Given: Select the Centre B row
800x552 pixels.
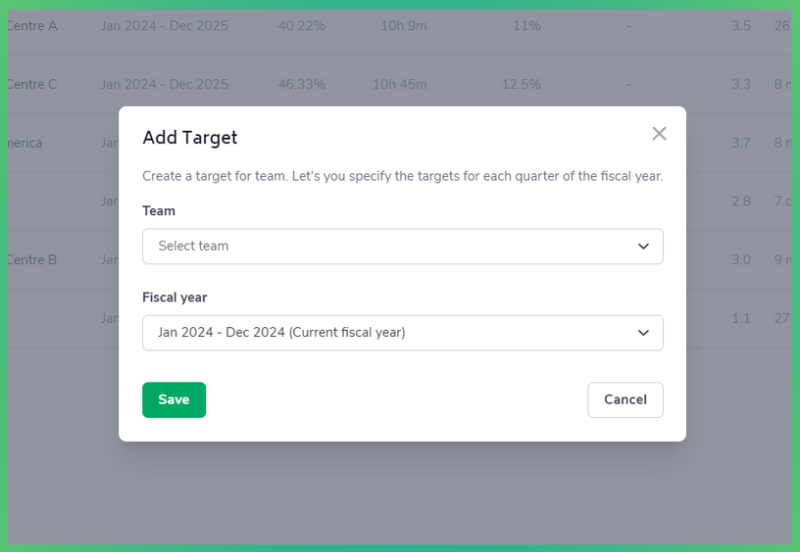Looking at the screenshot, I should pos(31,260).
